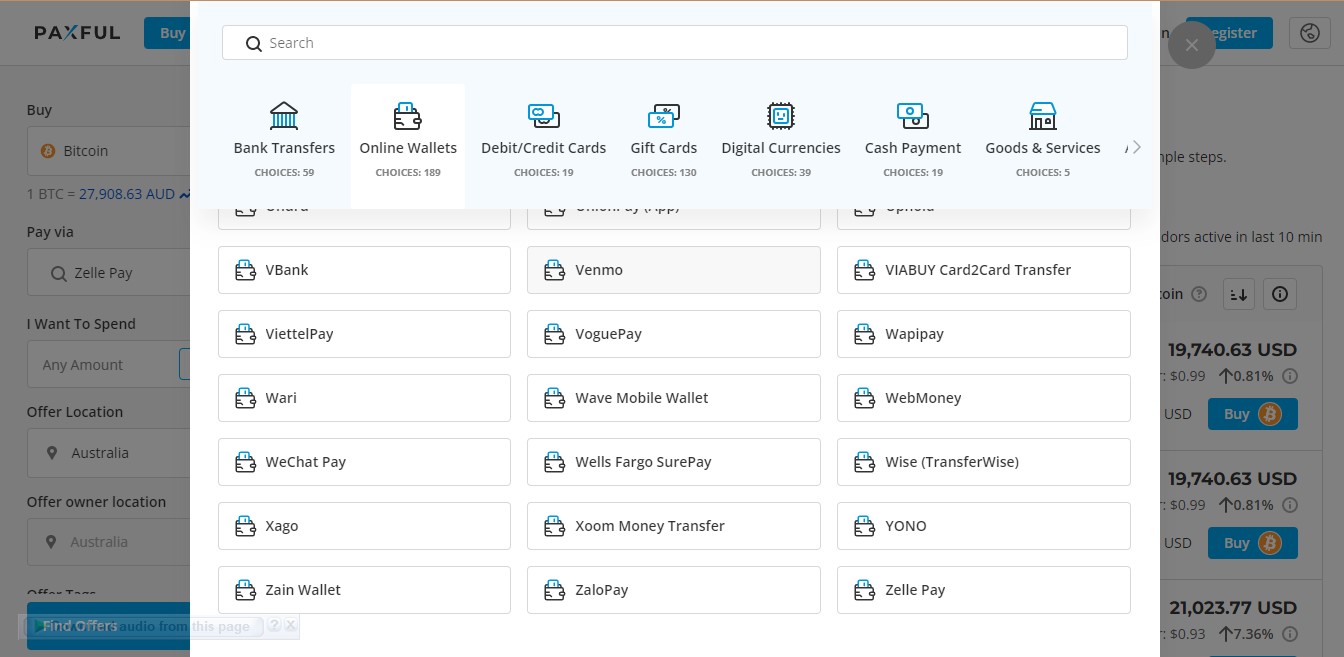
Task: Click the wallet icon beside VoguePay
Action: tap(555, 334)
